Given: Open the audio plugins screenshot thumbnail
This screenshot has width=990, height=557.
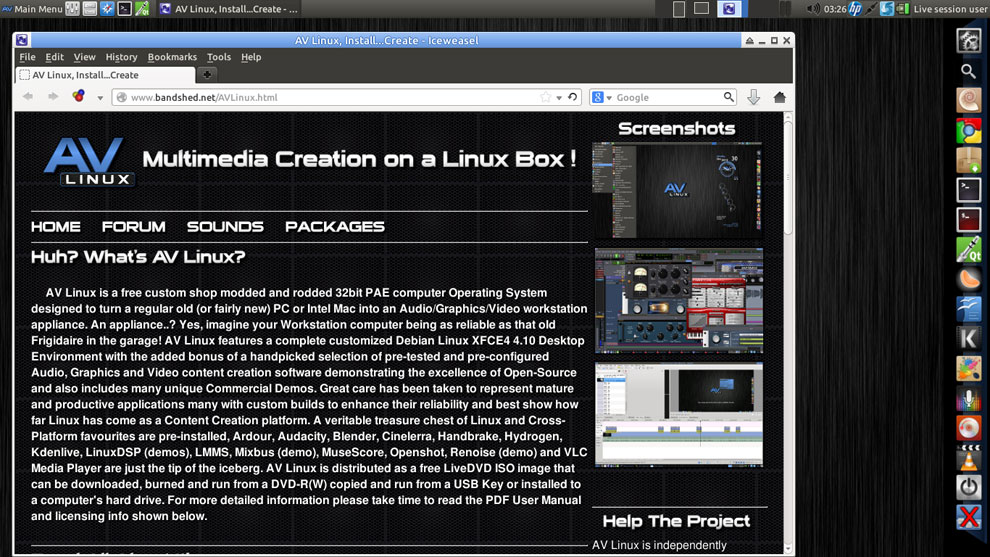Looking at the screenshot, I should point(679,301).
